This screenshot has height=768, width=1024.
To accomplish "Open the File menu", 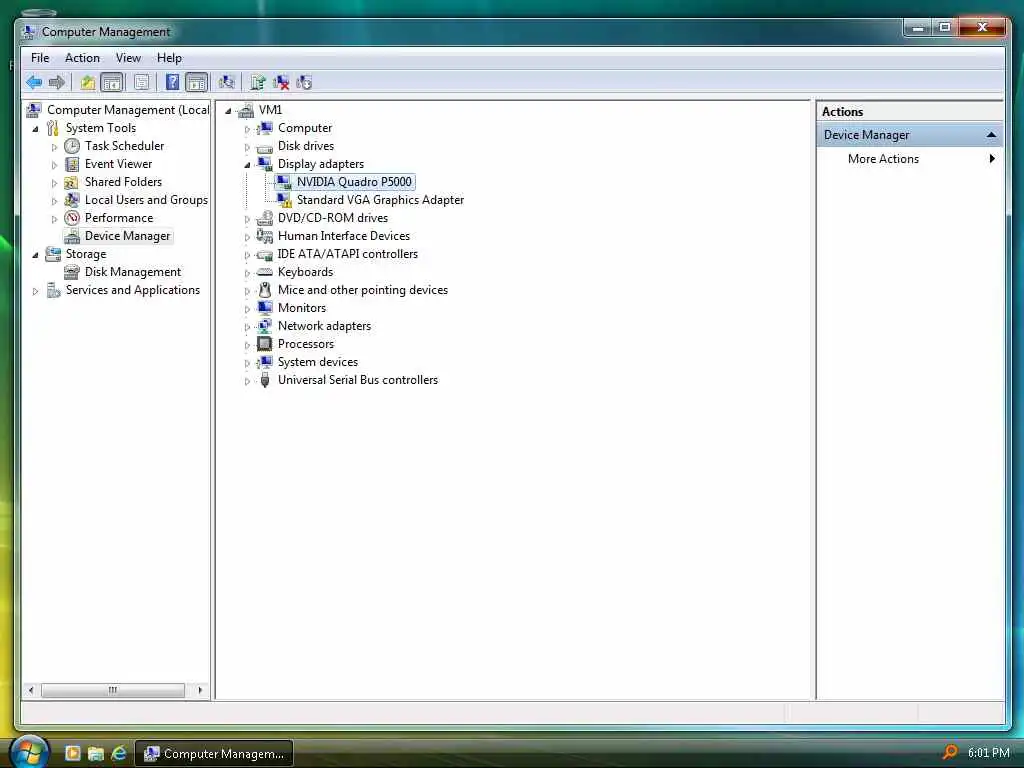I will (40, 58).
